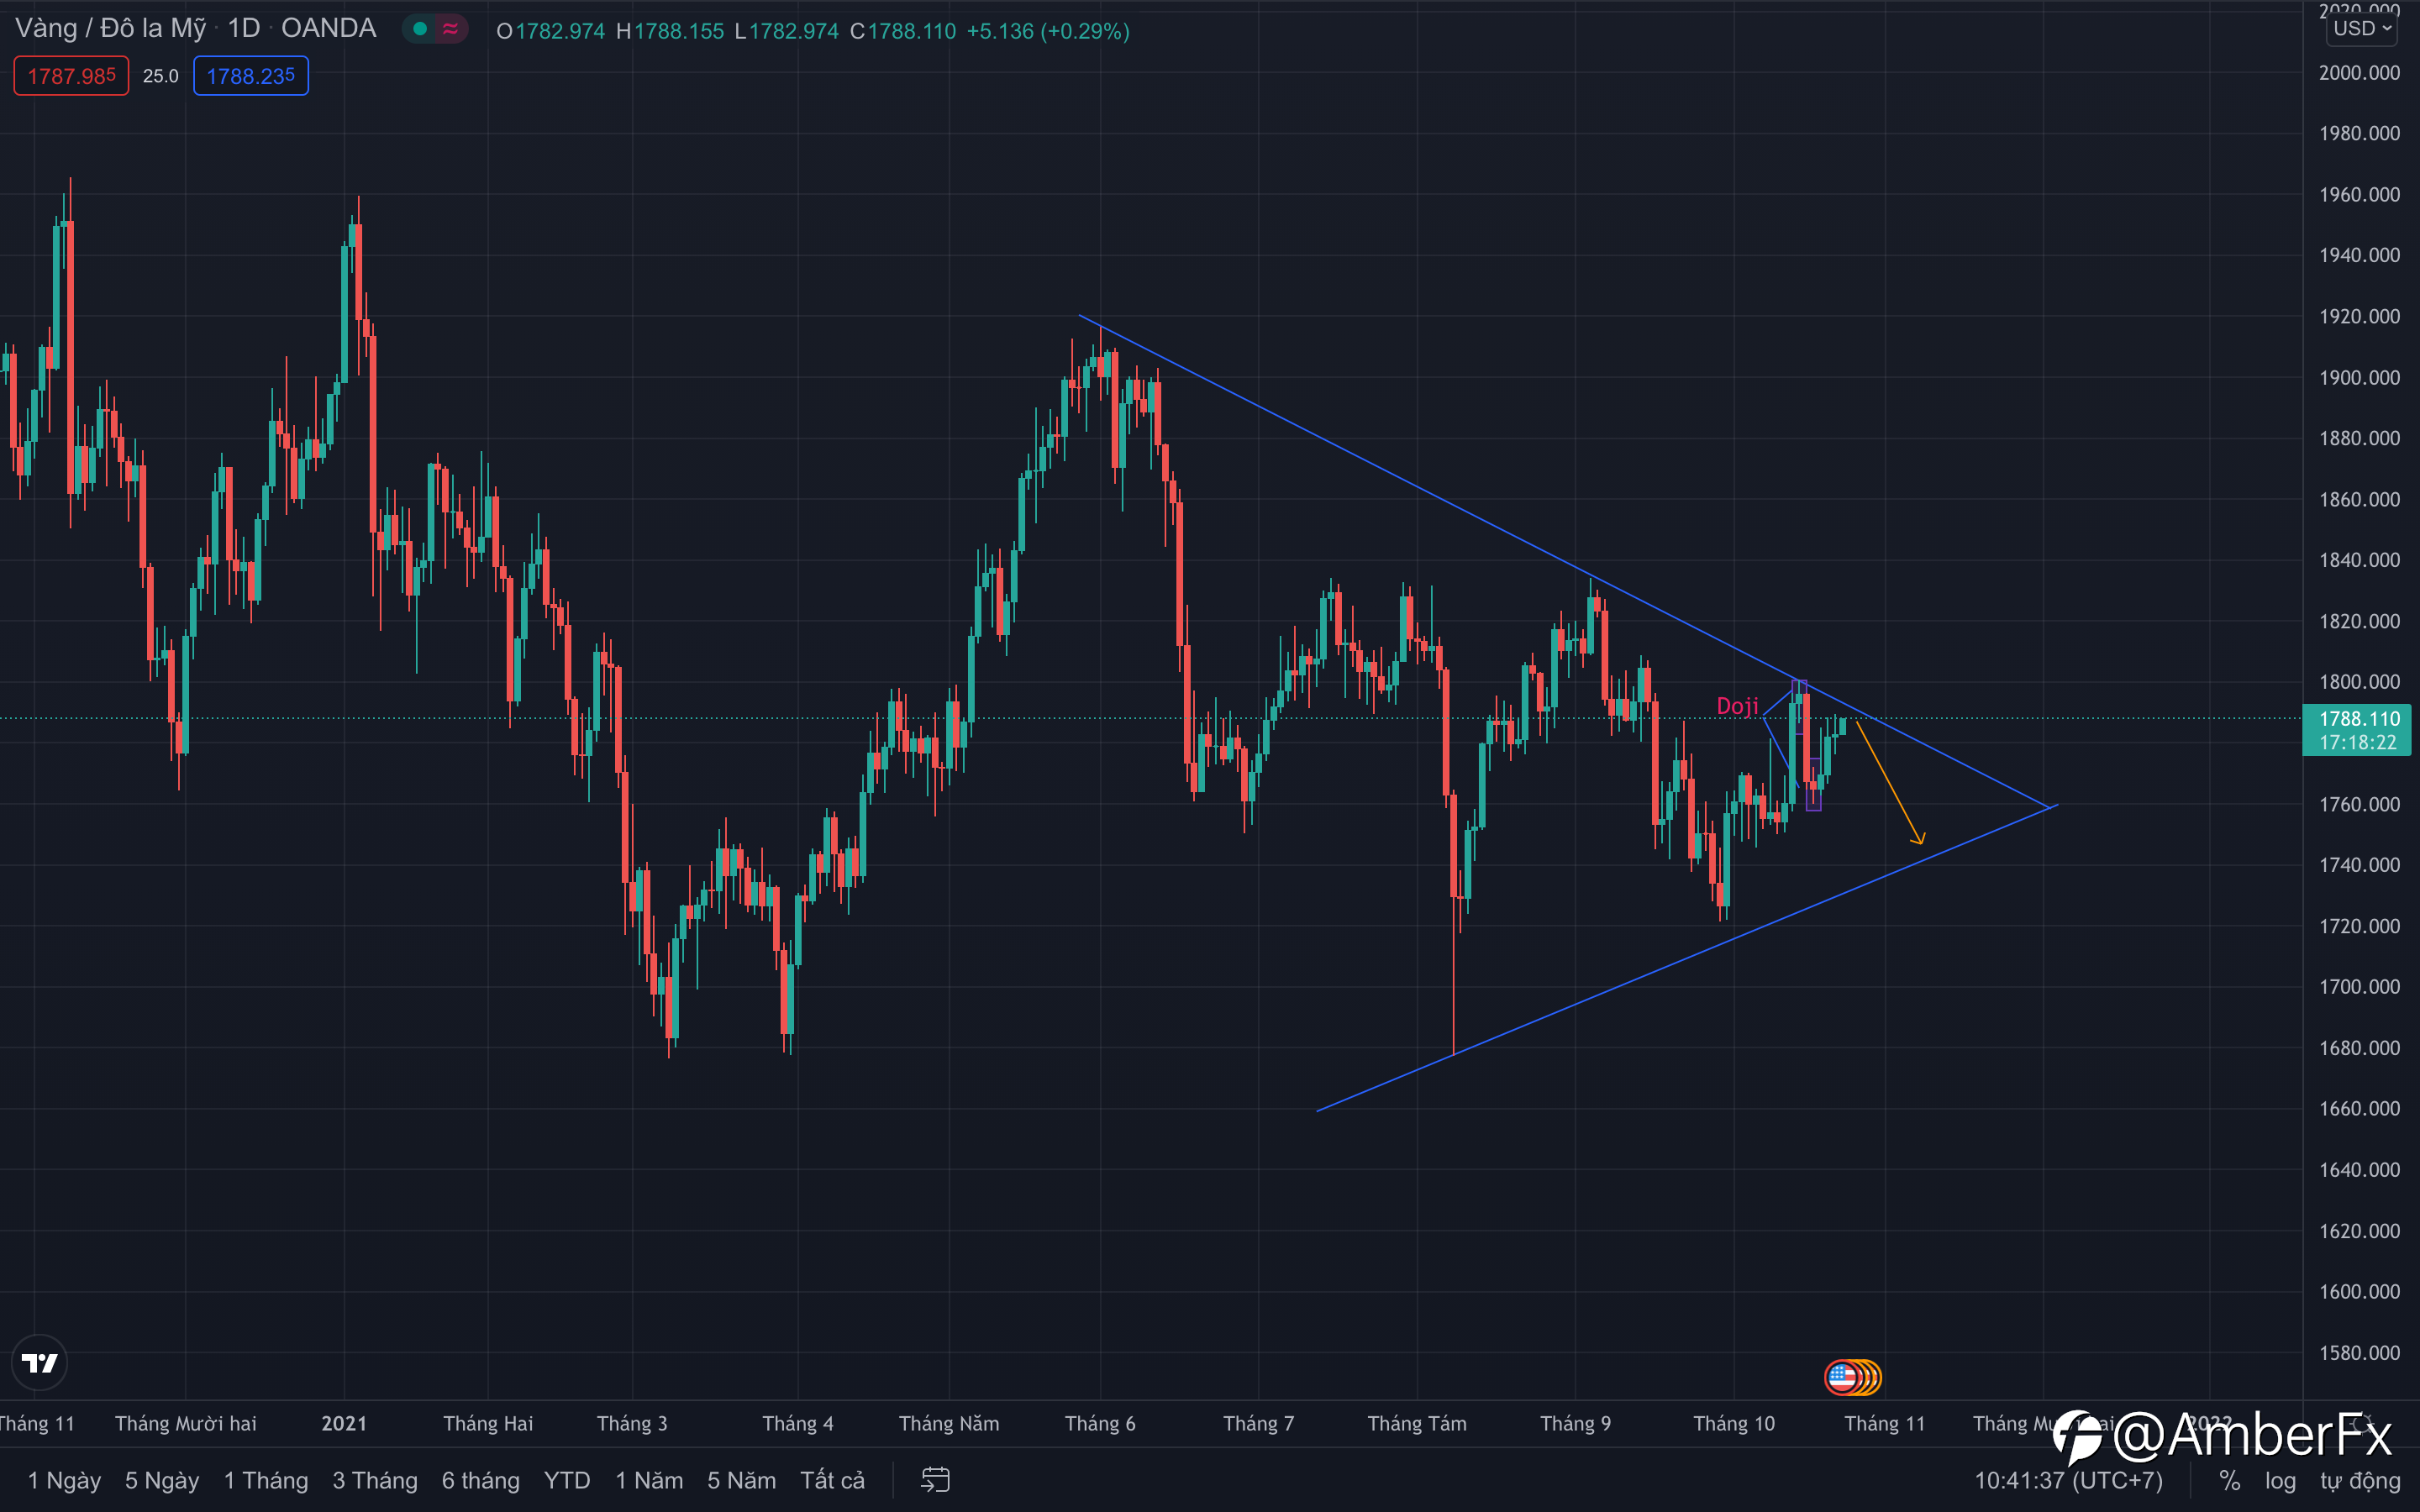Click the green market status dot

[x=420, y=29]
